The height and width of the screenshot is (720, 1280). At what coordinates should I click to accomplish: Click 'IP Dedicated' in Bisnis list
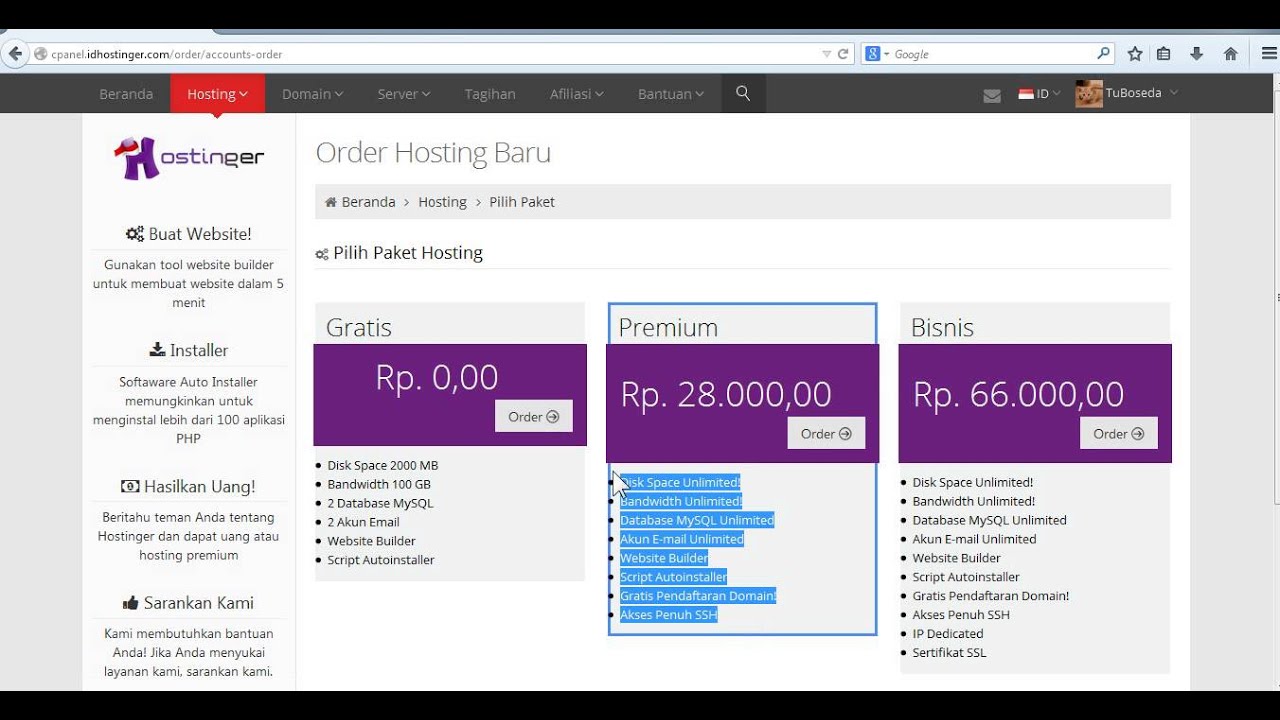tap(948, 634)
